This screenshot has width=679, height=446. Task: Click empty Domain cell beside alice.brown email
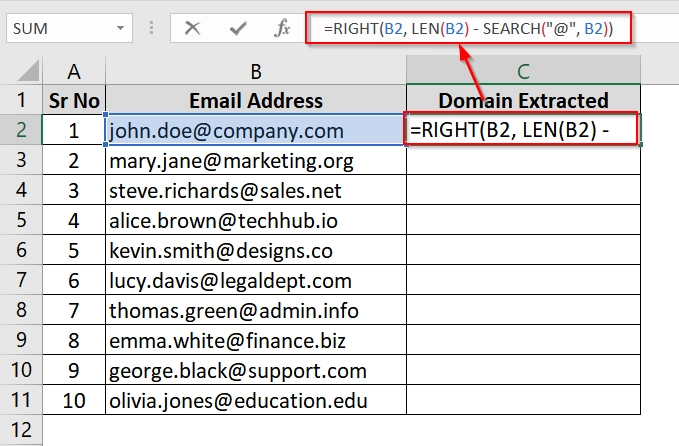(x=523, y=220)
